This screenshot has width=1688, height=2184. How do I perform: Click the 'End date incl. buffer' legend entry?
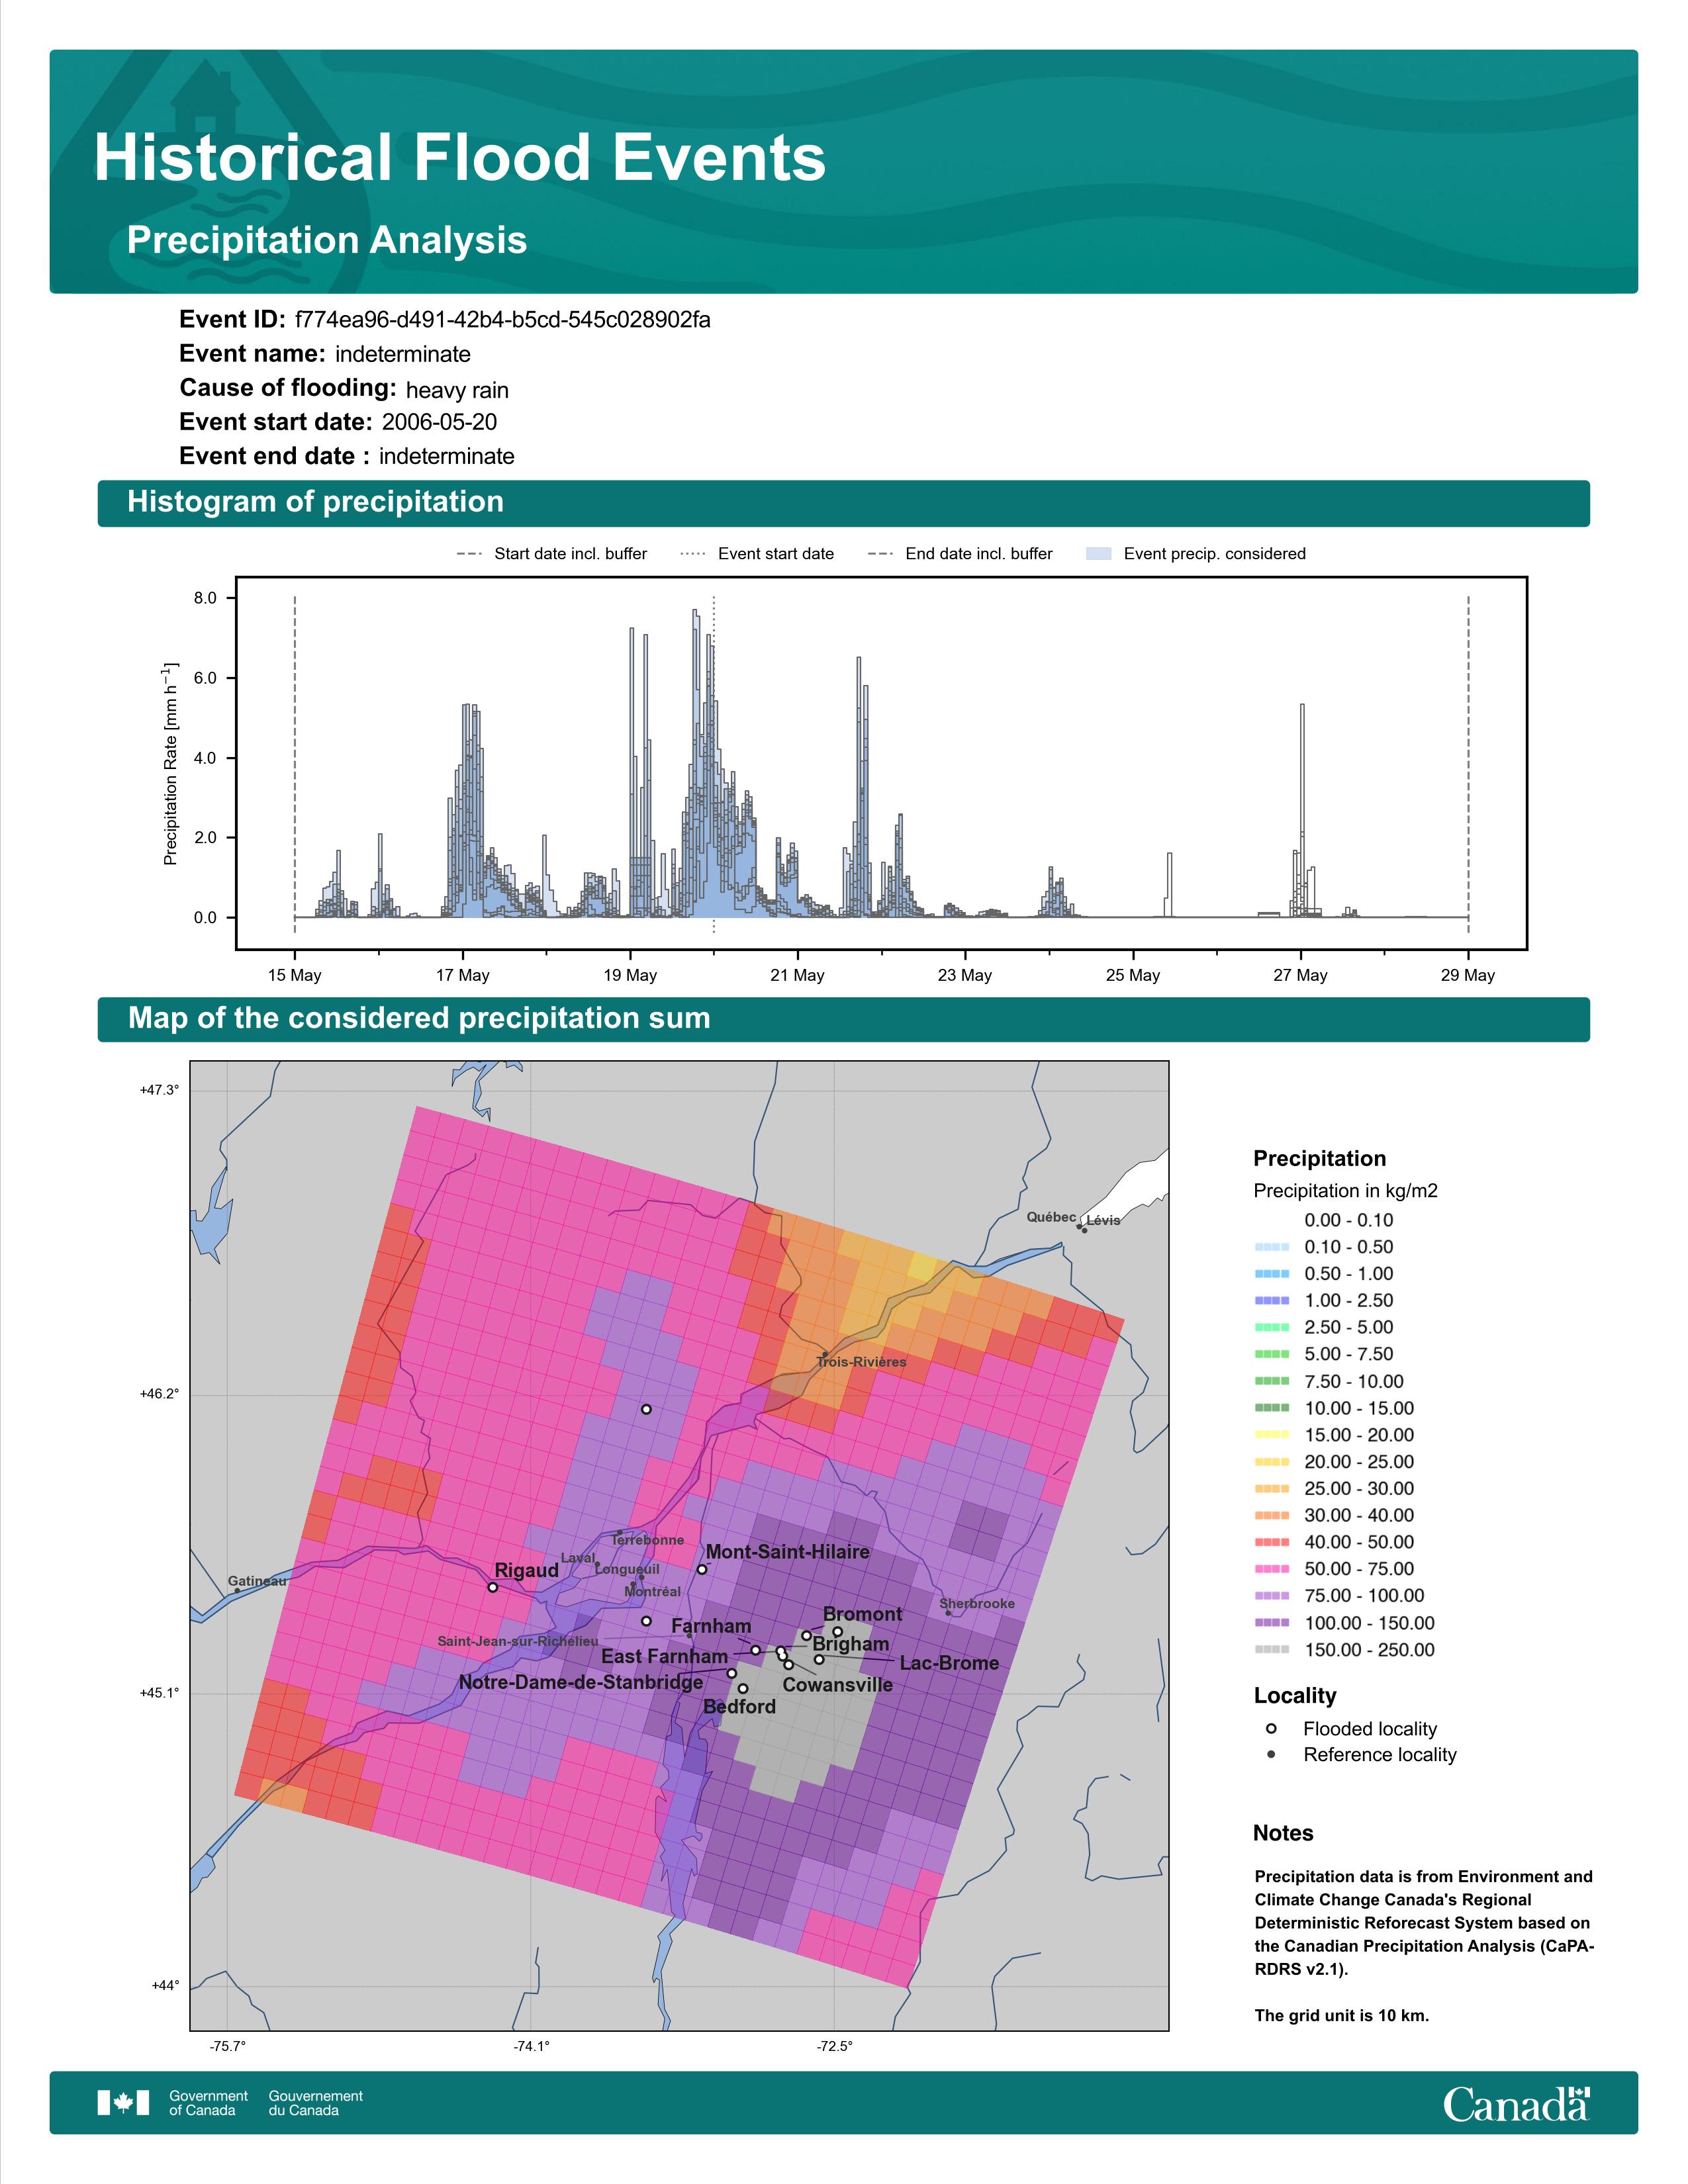tap(960, 554)
